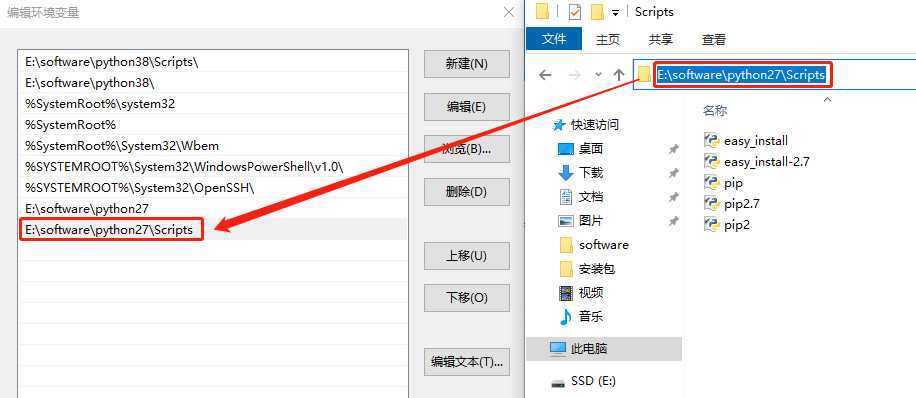Click the easy_install file icon
Viewport: 916px width, 398px height.
[x=711, y=140]
